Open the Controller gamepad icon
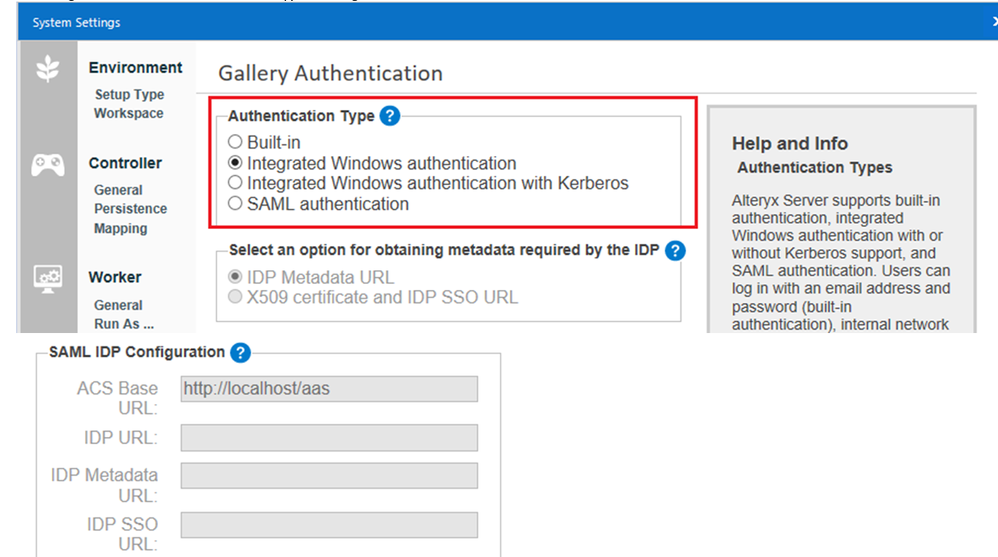This screenshot has height=557, width=998. point(48,166)
